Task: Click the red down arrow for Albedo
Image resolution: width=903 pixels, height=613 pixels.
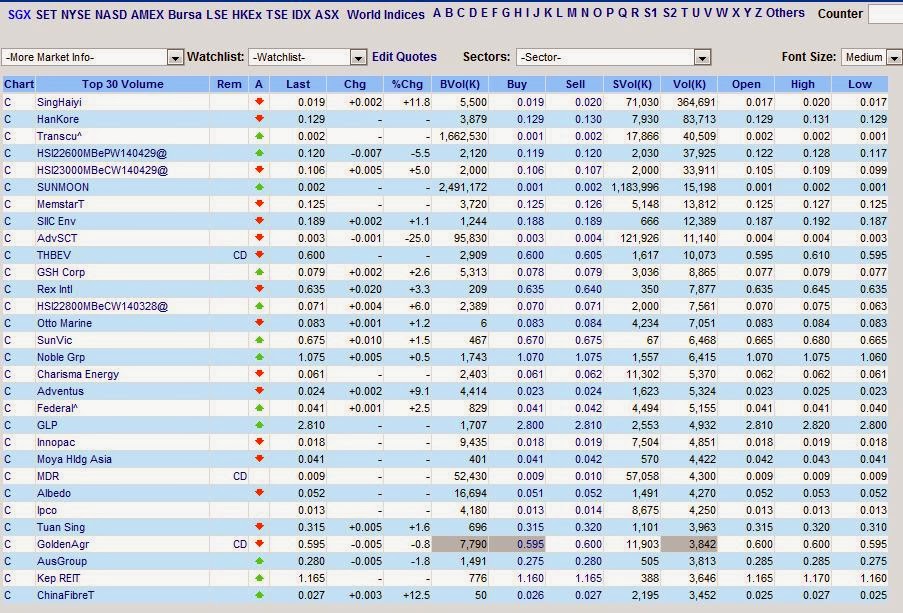Action: pos(259,493)
